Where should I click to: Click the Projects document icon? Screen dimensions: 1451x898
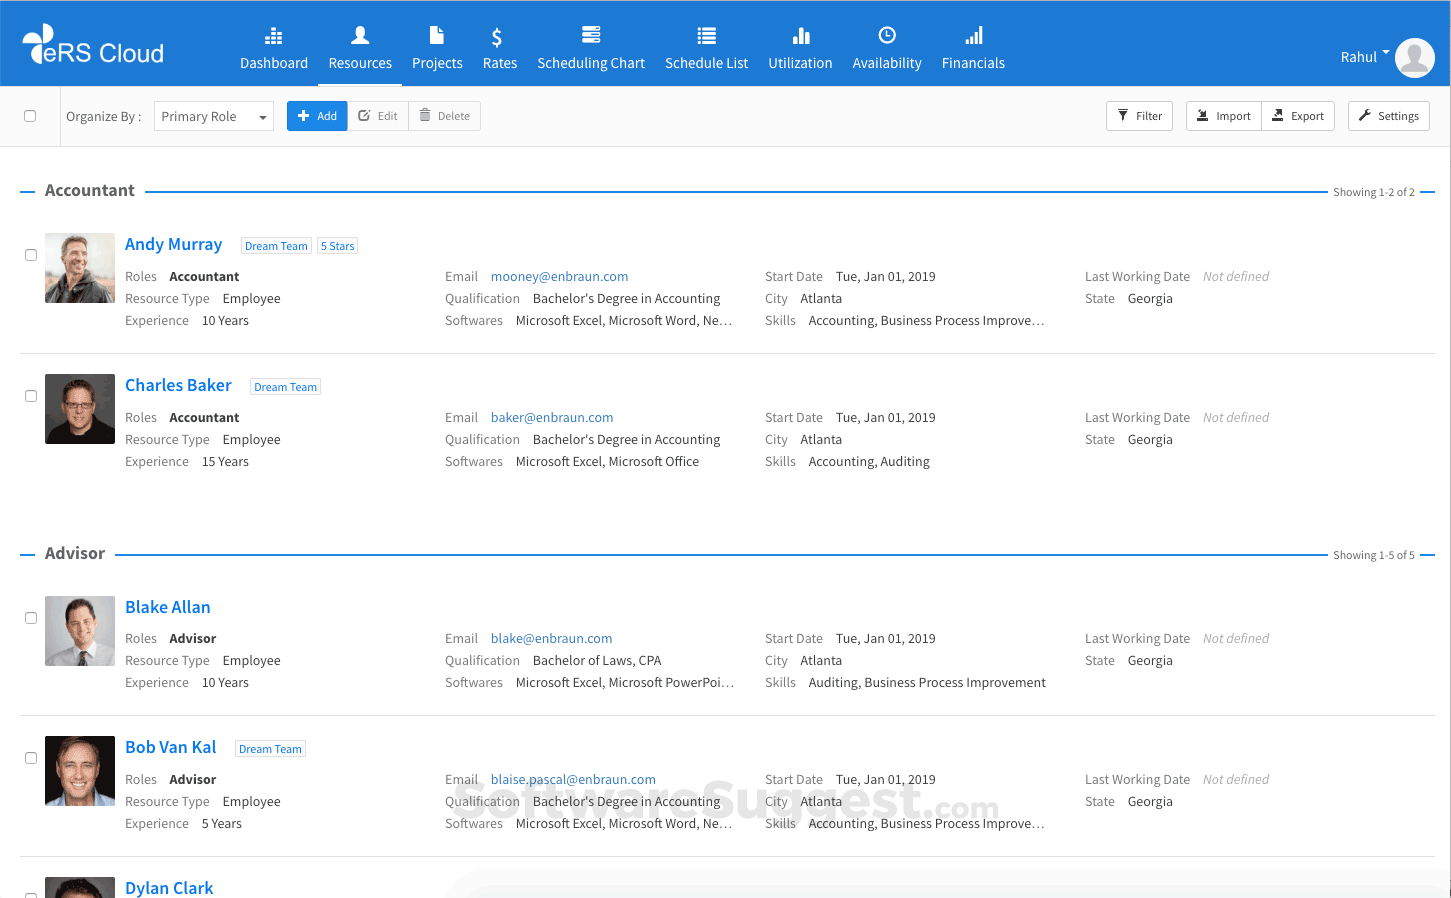[437, 36]
